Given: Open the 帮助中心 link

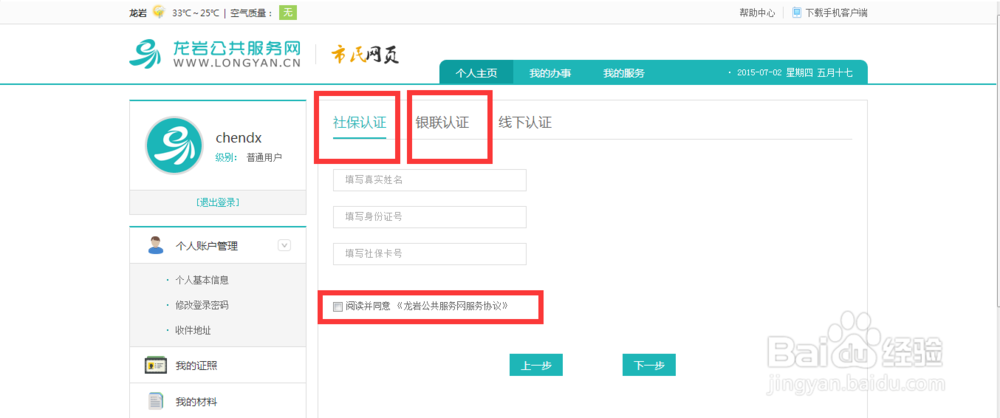Looking at the screenshot, I should (x=757, y=13).
